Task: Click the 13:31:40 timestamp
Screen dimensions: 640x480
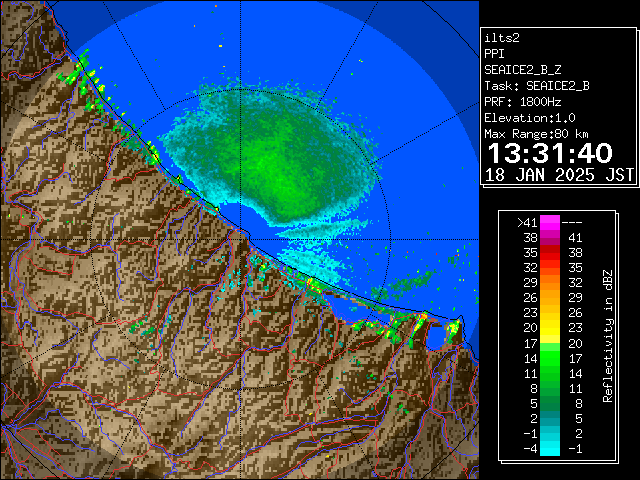Action: 550,153
